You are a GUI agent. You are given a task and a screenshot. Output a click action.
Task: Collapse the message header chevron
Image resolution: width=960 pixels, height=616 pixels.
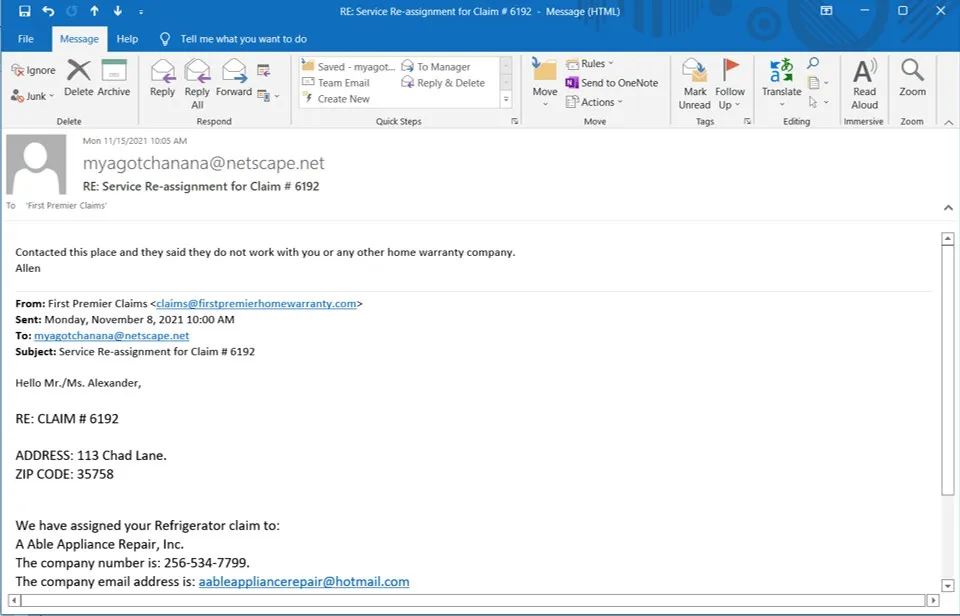[948, 208]
